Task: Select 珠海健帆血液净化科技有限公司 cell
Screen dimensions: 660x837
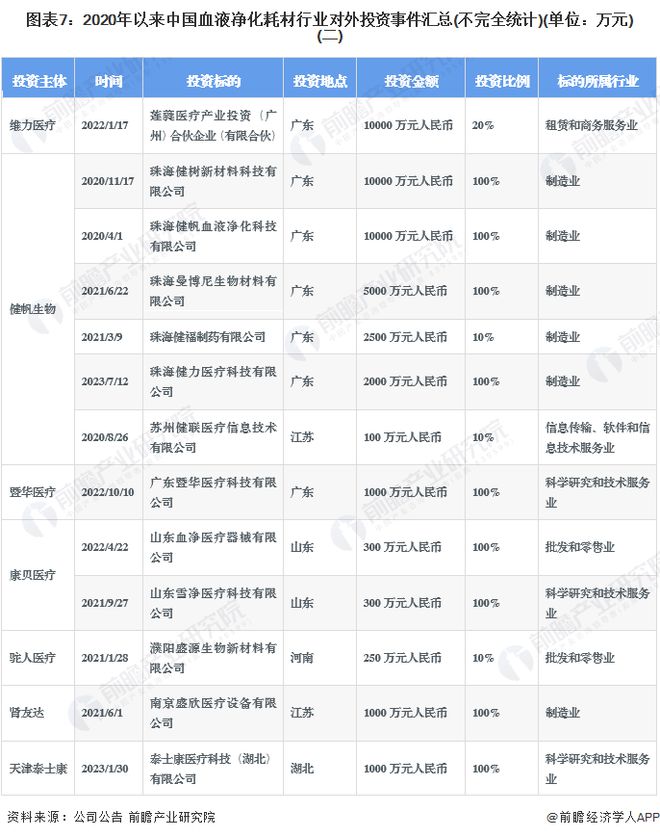Action: click(213, 236)
